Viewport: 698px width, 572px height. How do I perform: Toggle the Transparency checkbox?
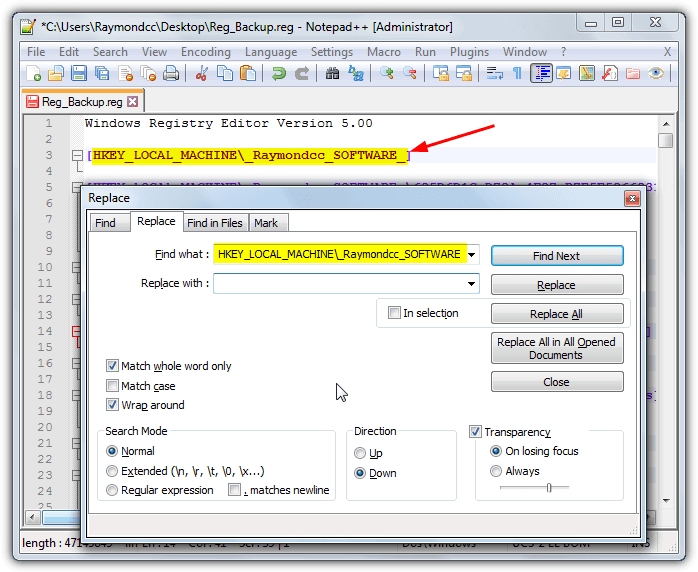pyautogui.click(x=475, y=431)
